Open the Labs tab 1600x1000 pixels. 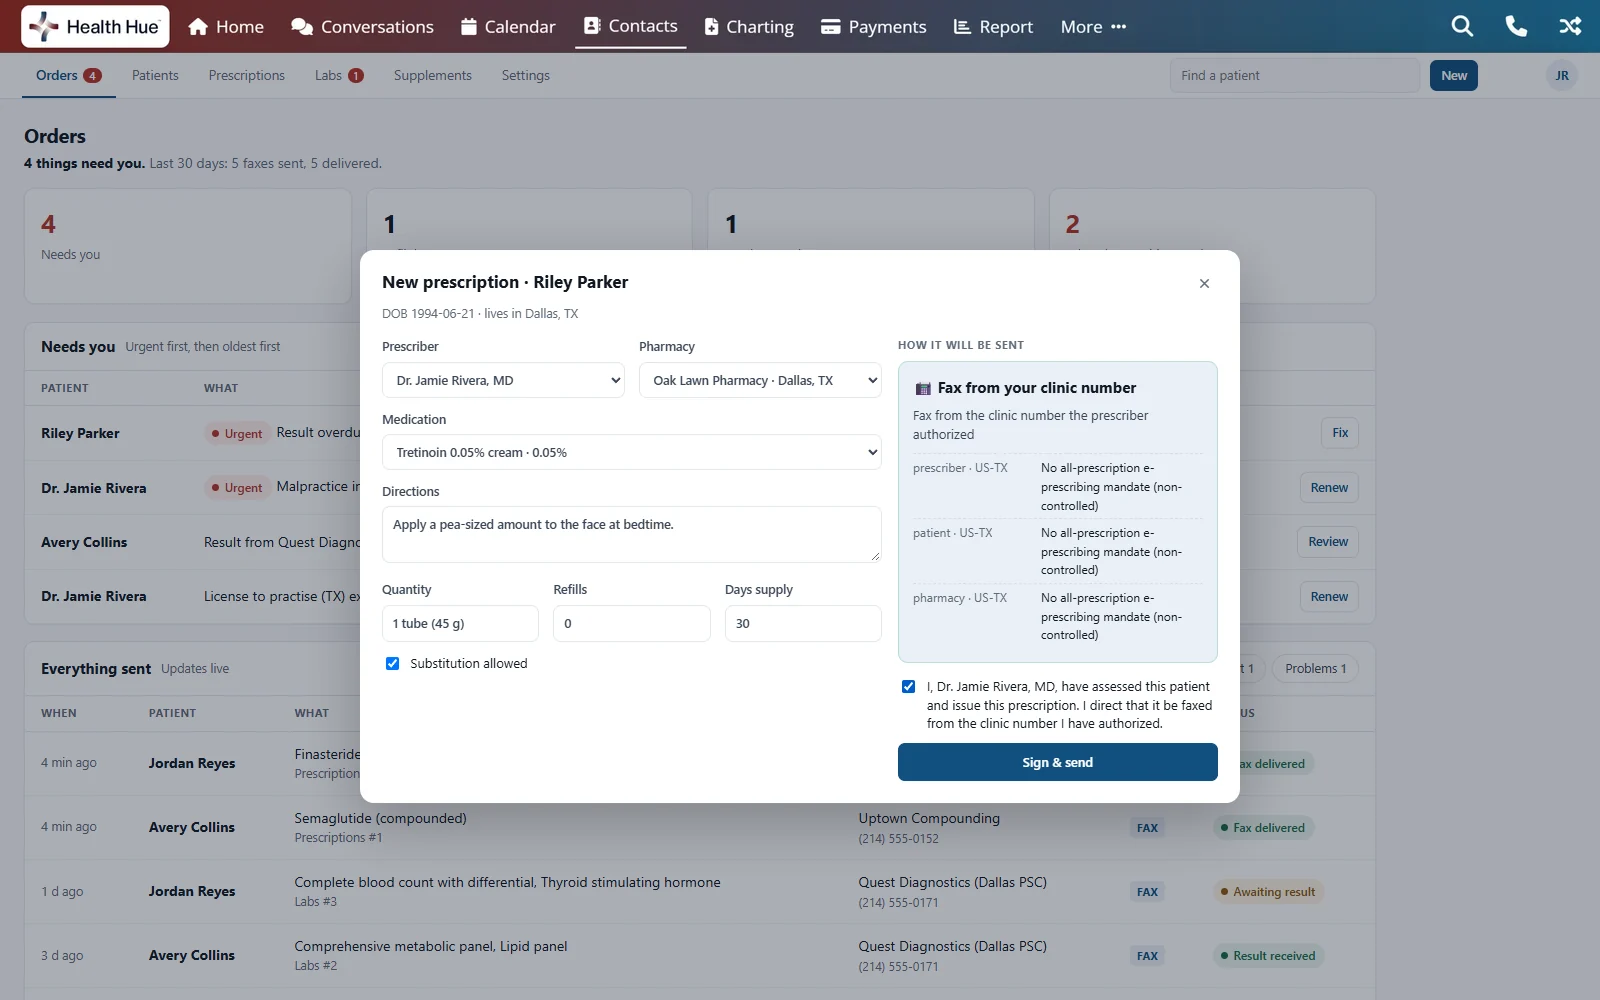(339, 76)
